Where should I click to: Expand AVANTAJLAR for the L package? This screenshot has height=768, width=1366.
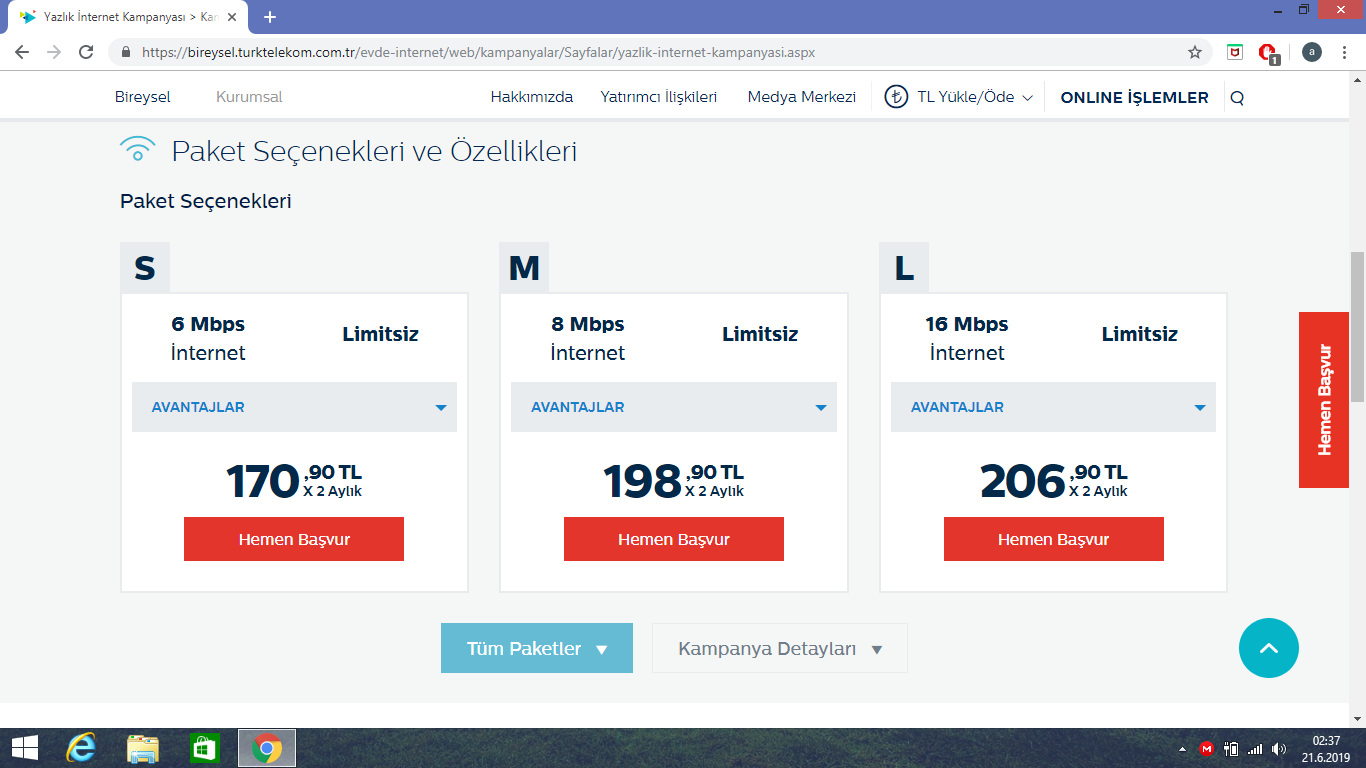[x=1053, y=407]
